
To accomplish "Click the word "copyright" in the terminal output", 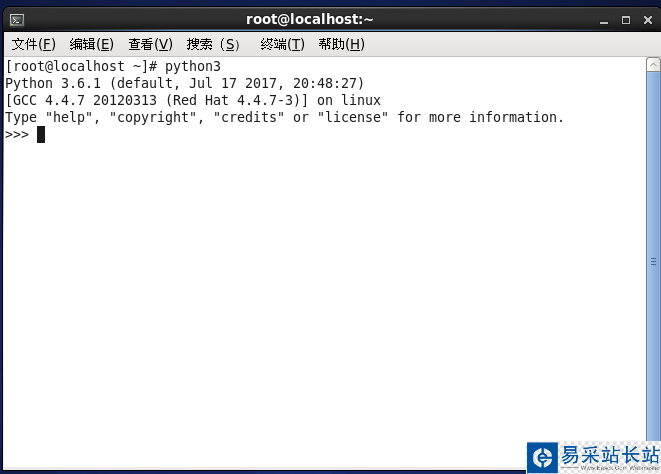I will 153,118.
